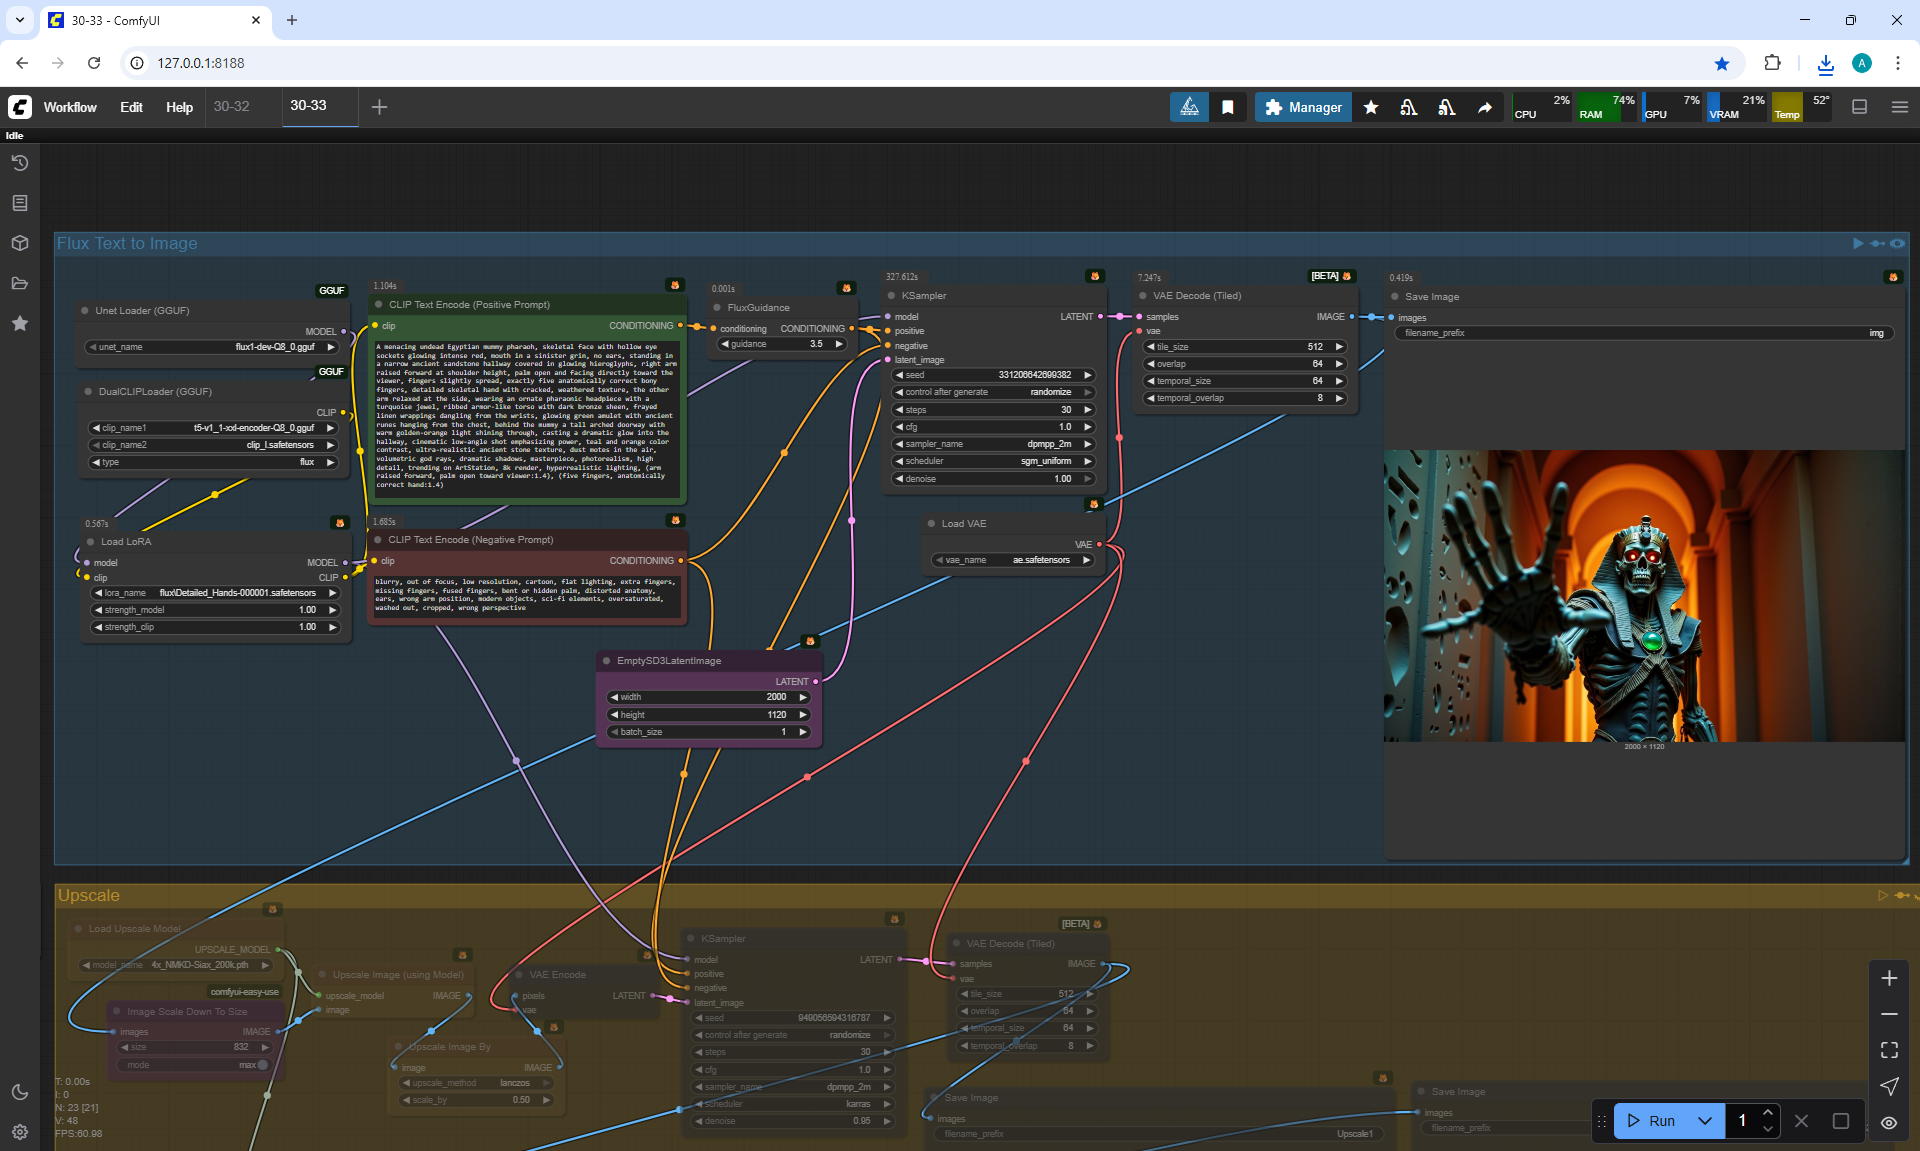Open the workflows folder sidebar icon

click(20, 283)
